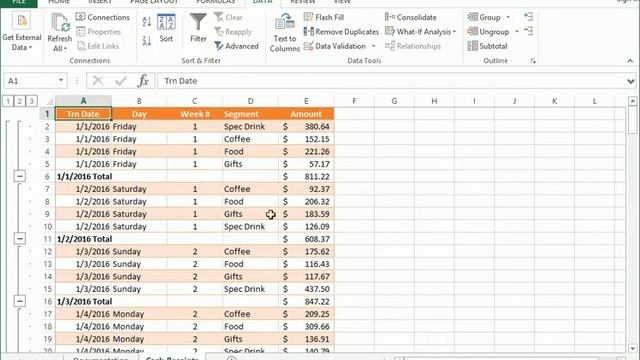Open Outline dialog launcher
Screen dimensions: 640x360
(533, 61)
